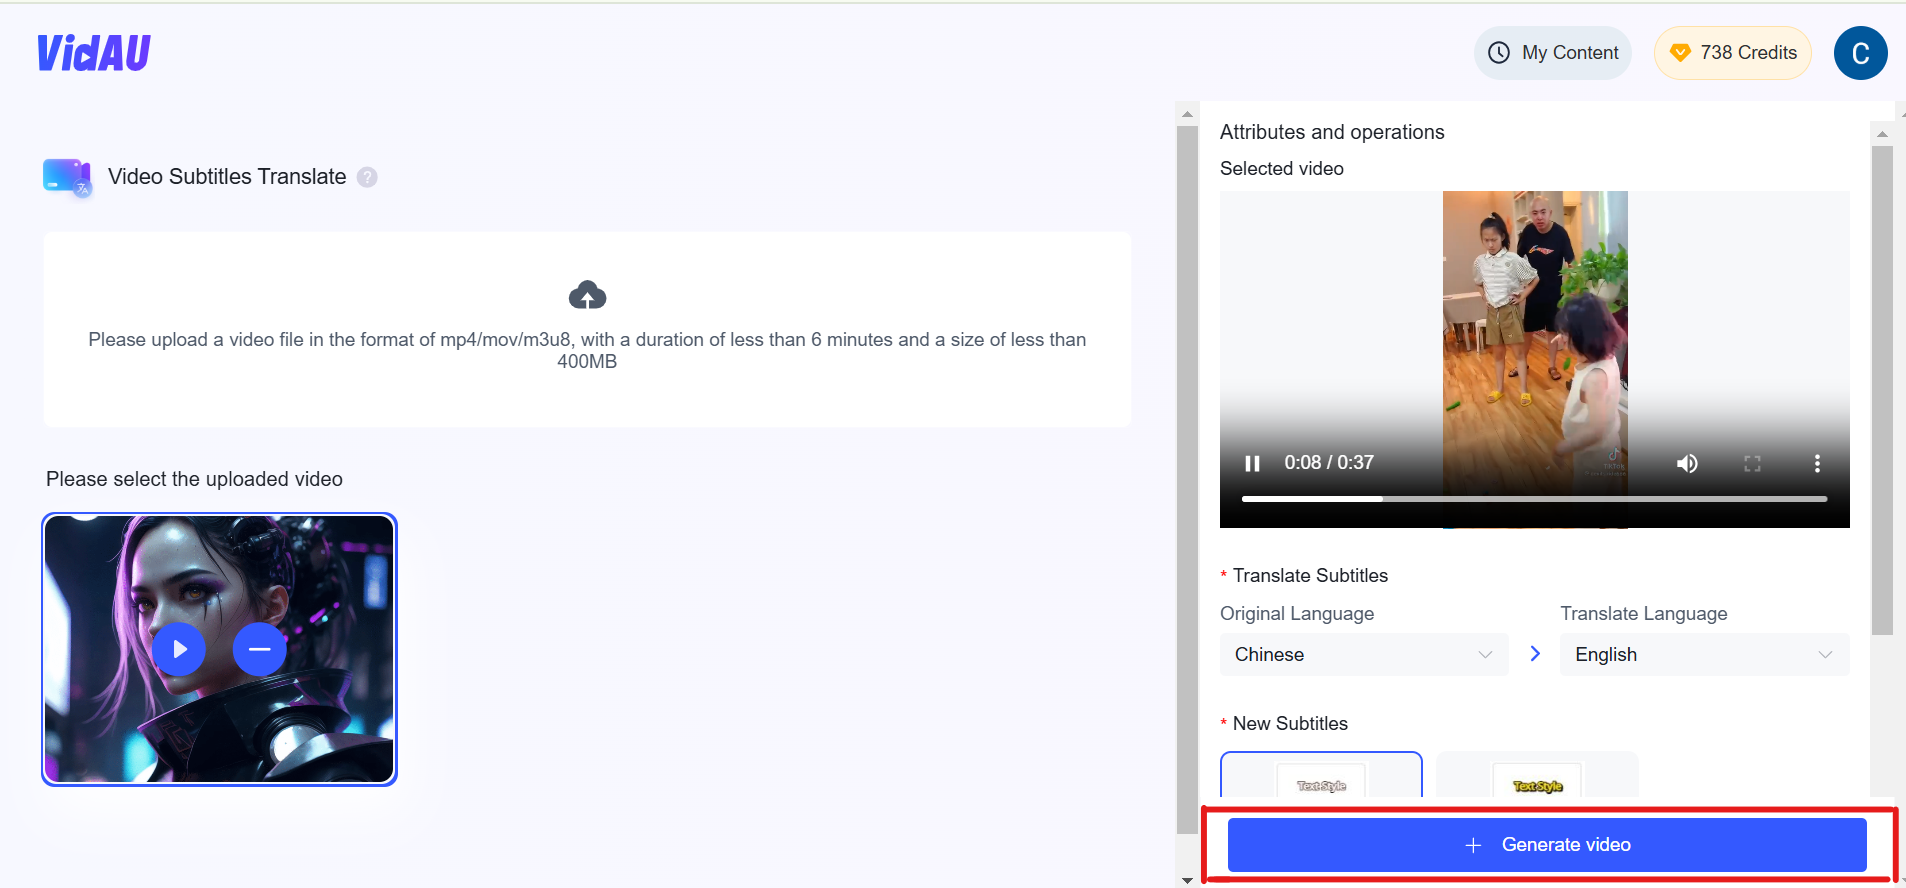Click the attributes panel scrollbar thumb
The width and height of the screenshot is (1906, 888).
[x=1882, y=390]
